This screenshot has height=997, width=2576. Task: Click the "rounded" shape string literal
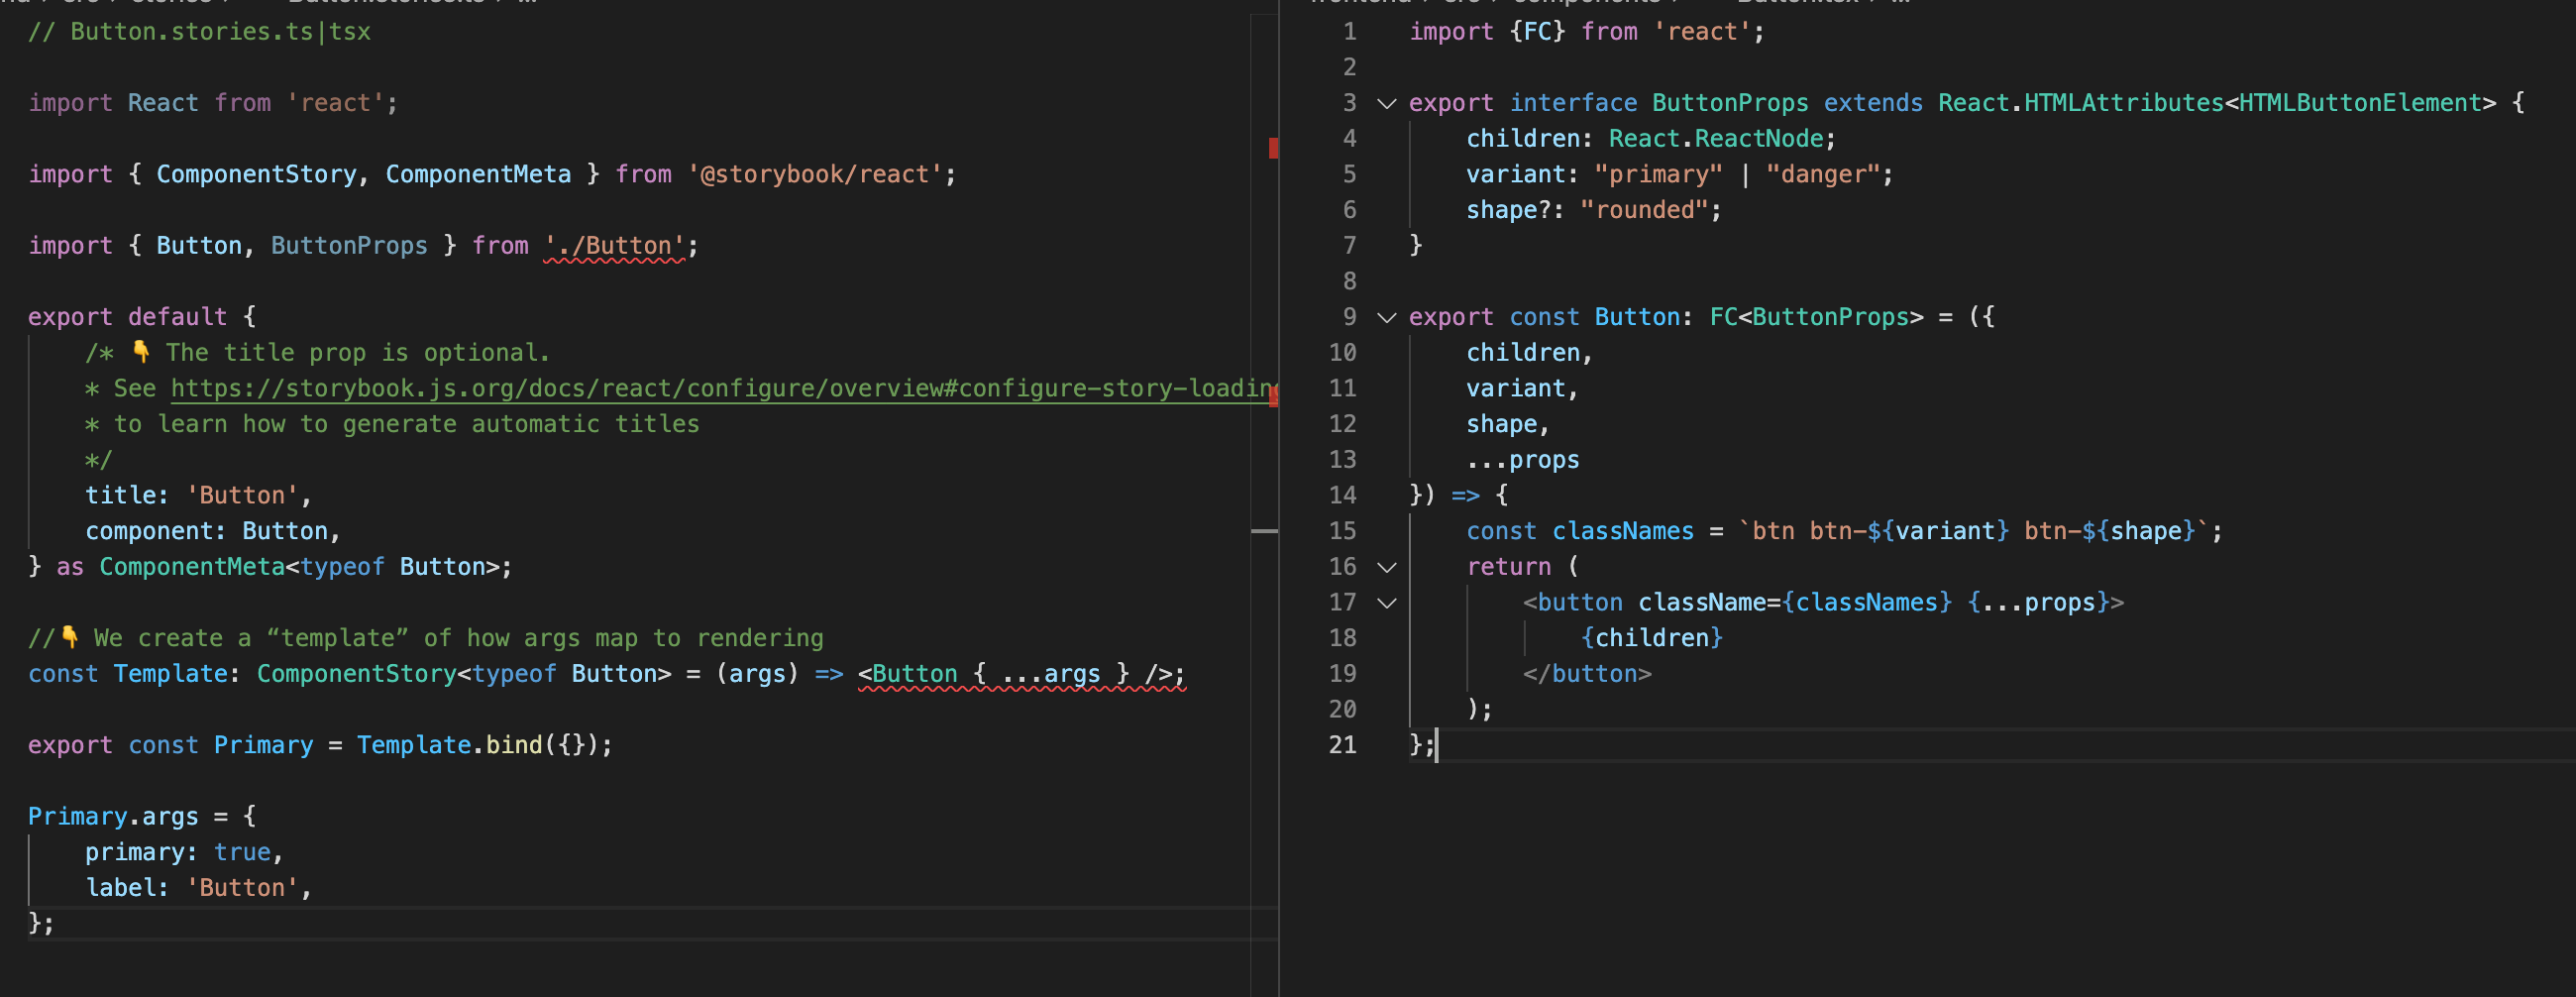coord(1644,210)
